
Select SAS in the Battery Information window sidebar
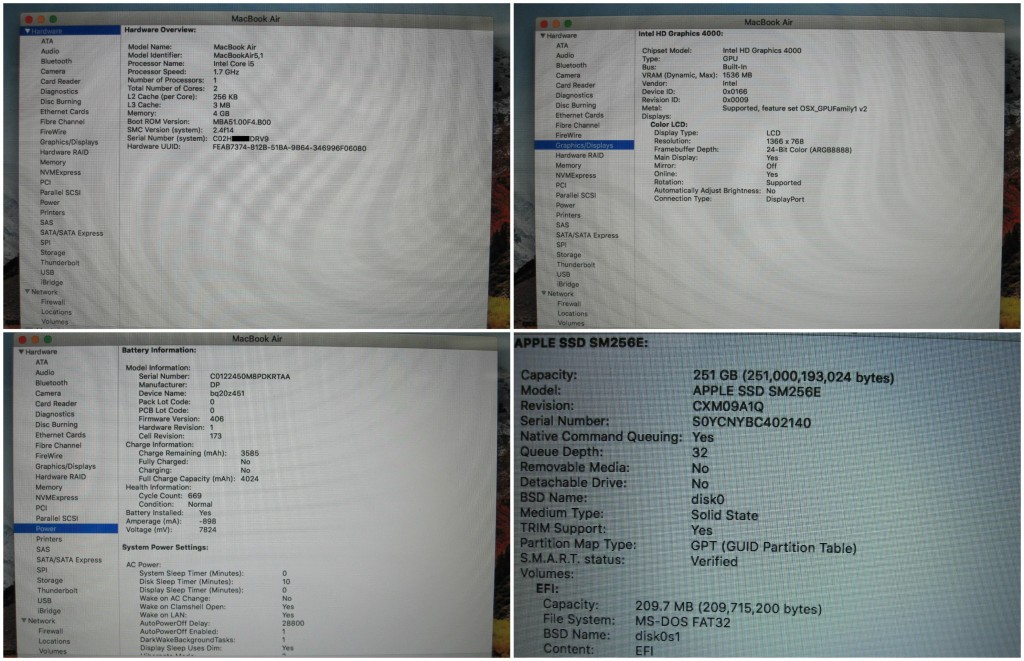43,549
